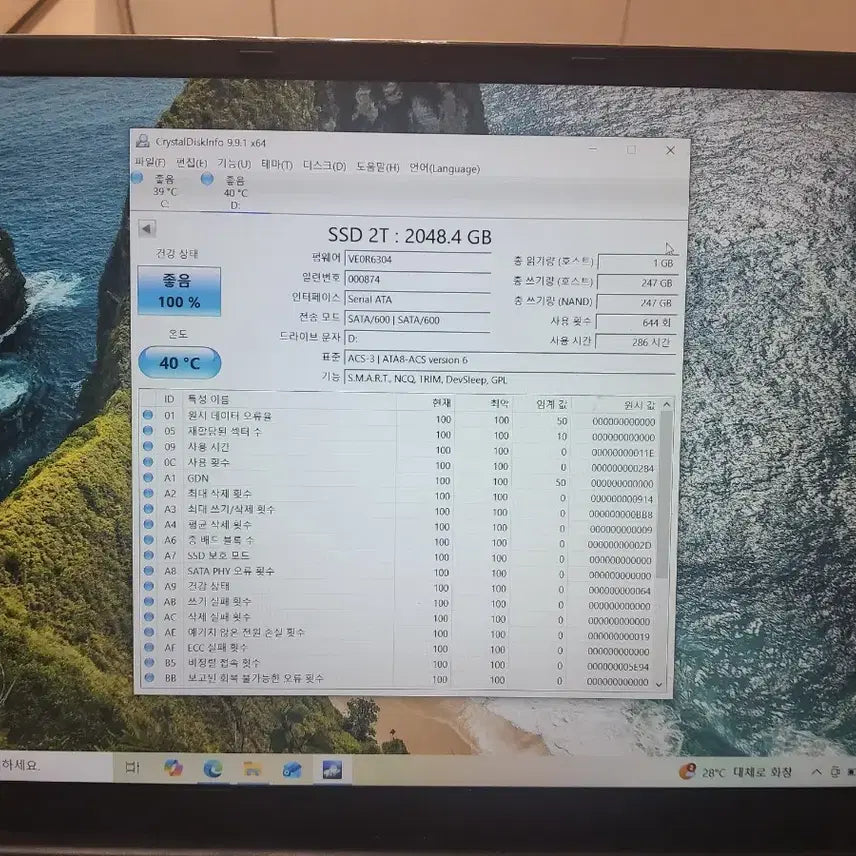Click status icon of ECC 실패 횟수 row

click(x=148, y=646)
